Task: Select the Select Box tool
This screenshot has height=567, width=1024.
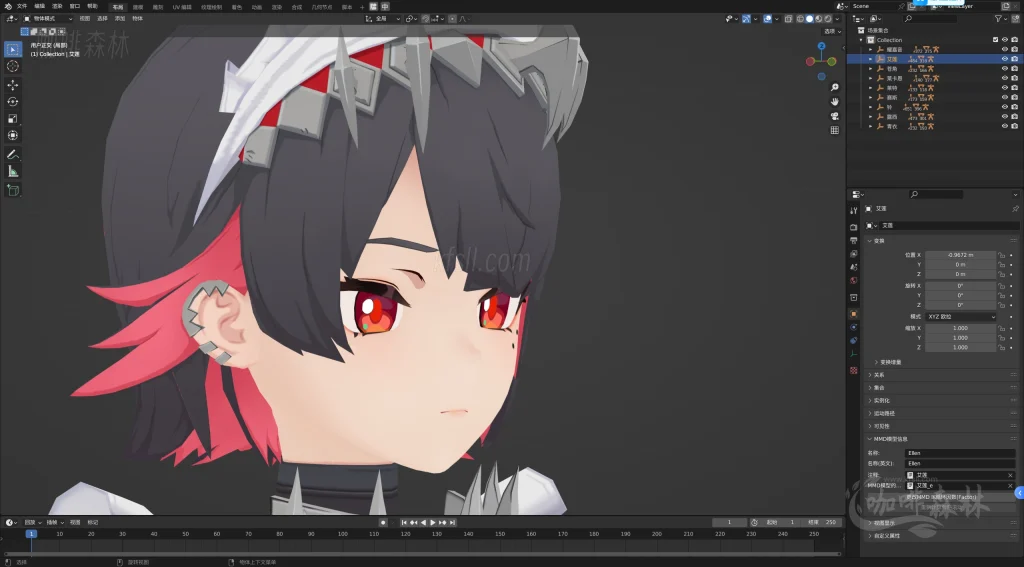Action: click(12, 49)
